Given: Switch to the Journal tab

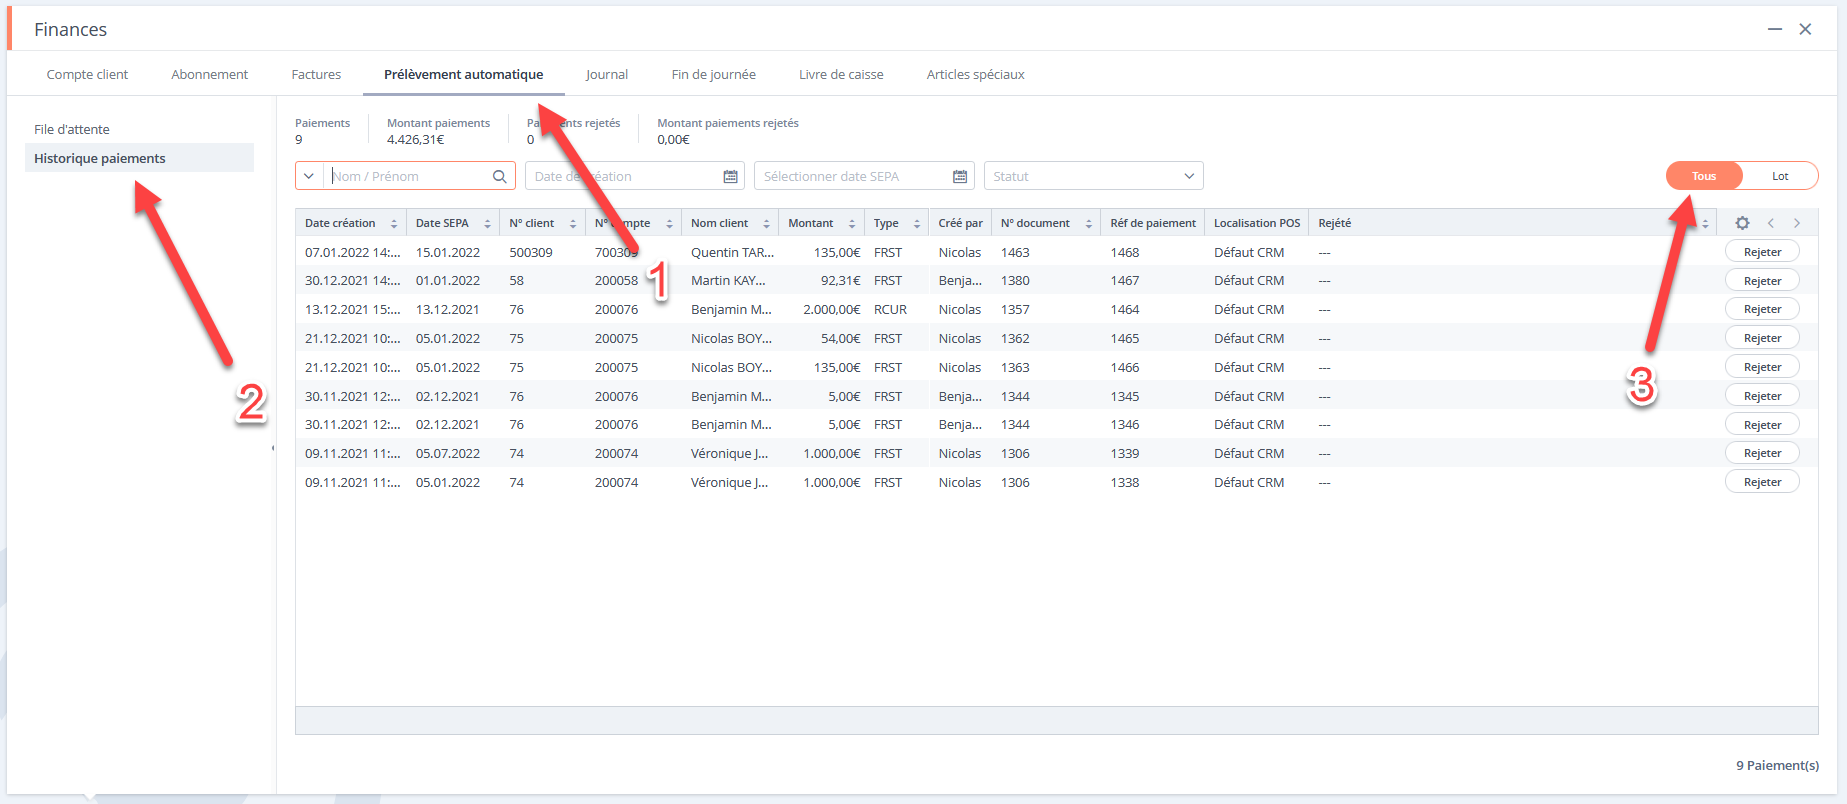Looking at the screenshot, I should coord(607,75).
